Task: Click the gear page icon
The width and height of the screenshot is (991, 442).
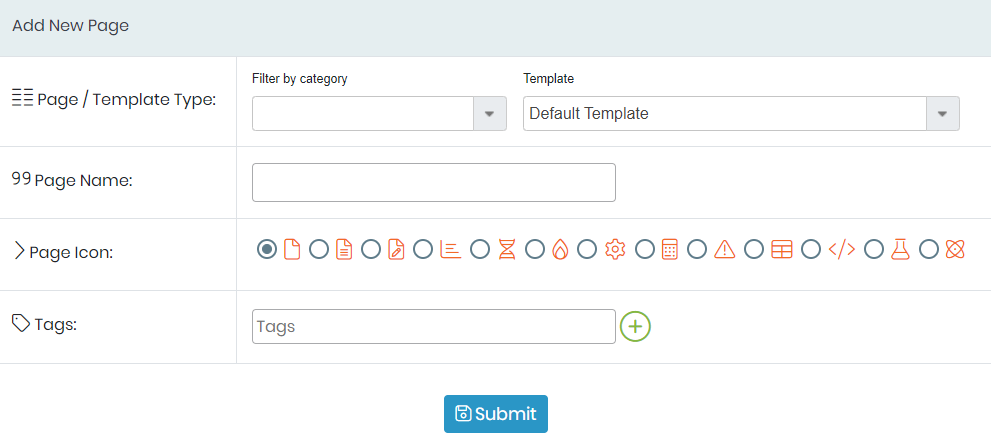Action: click(x=615, y=249)
